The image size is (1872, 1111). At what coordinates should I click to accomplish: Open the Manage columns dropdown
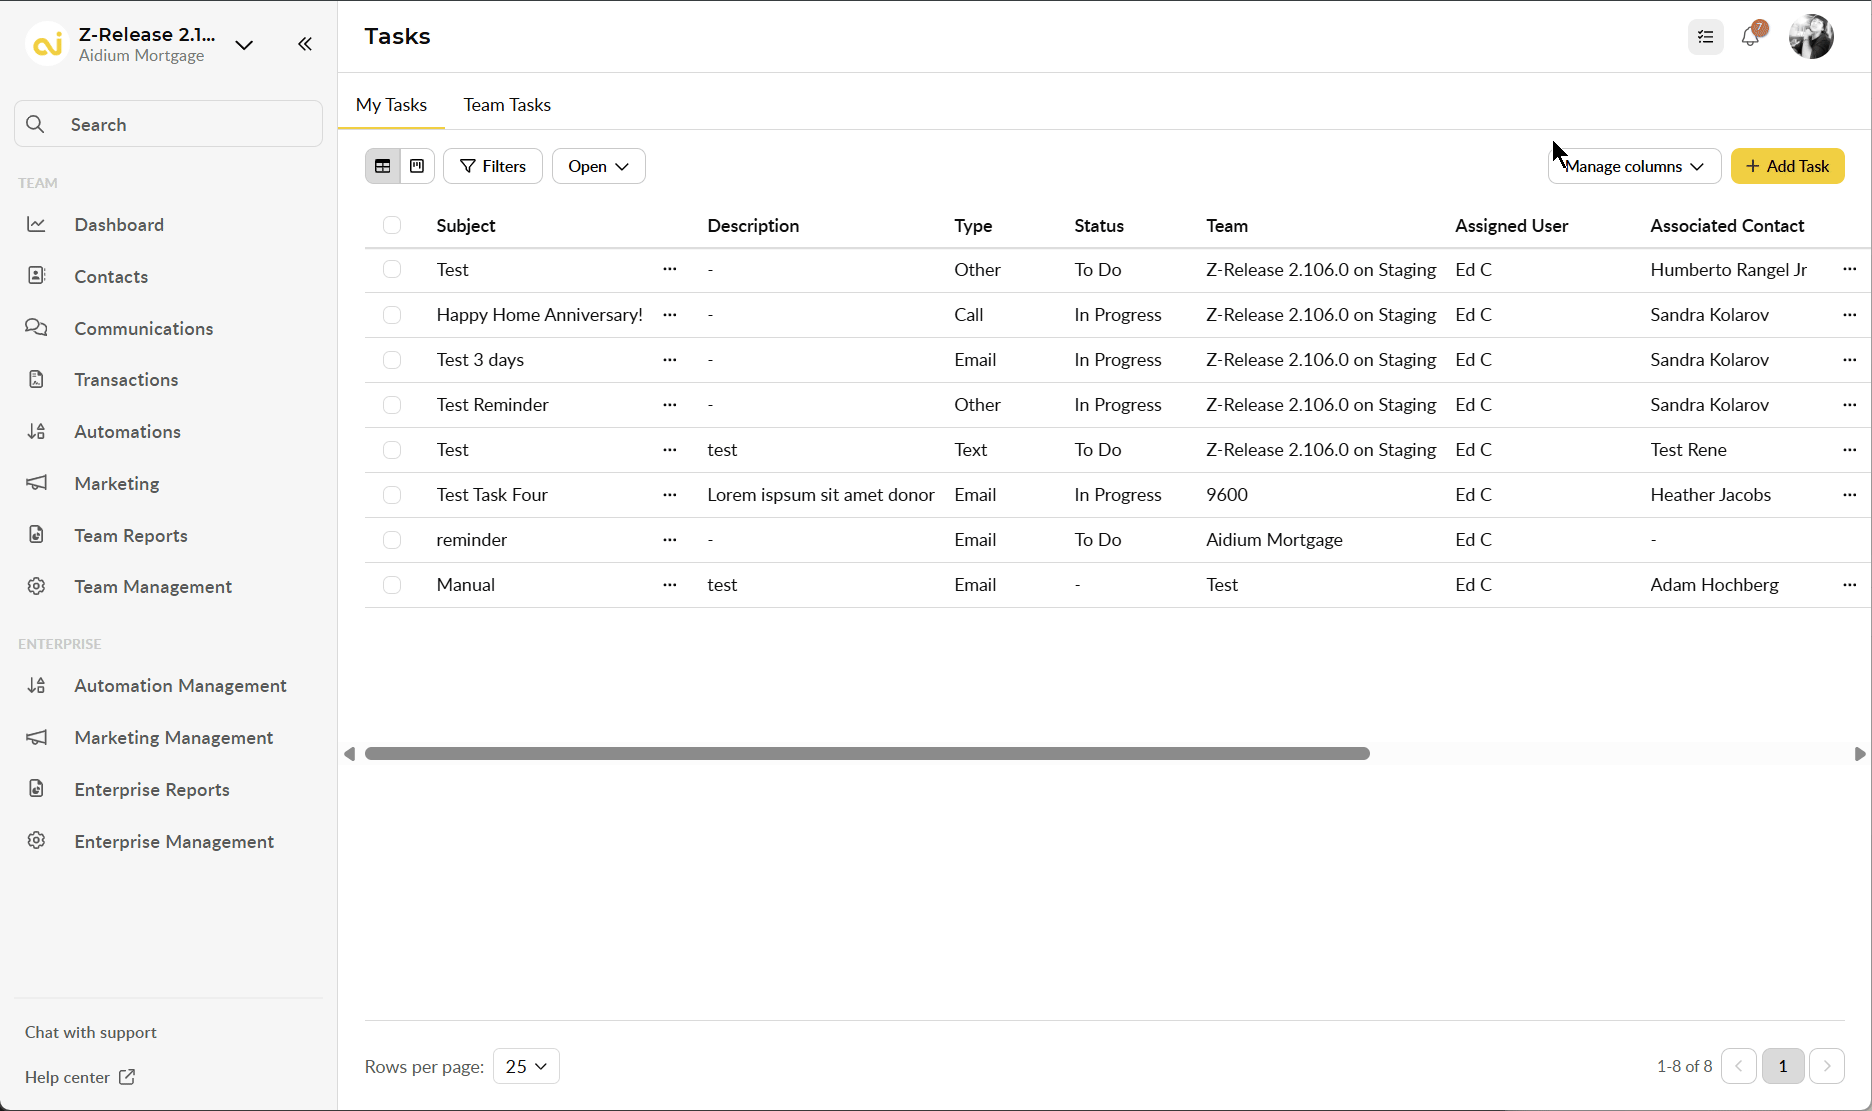pos(1634,166)
